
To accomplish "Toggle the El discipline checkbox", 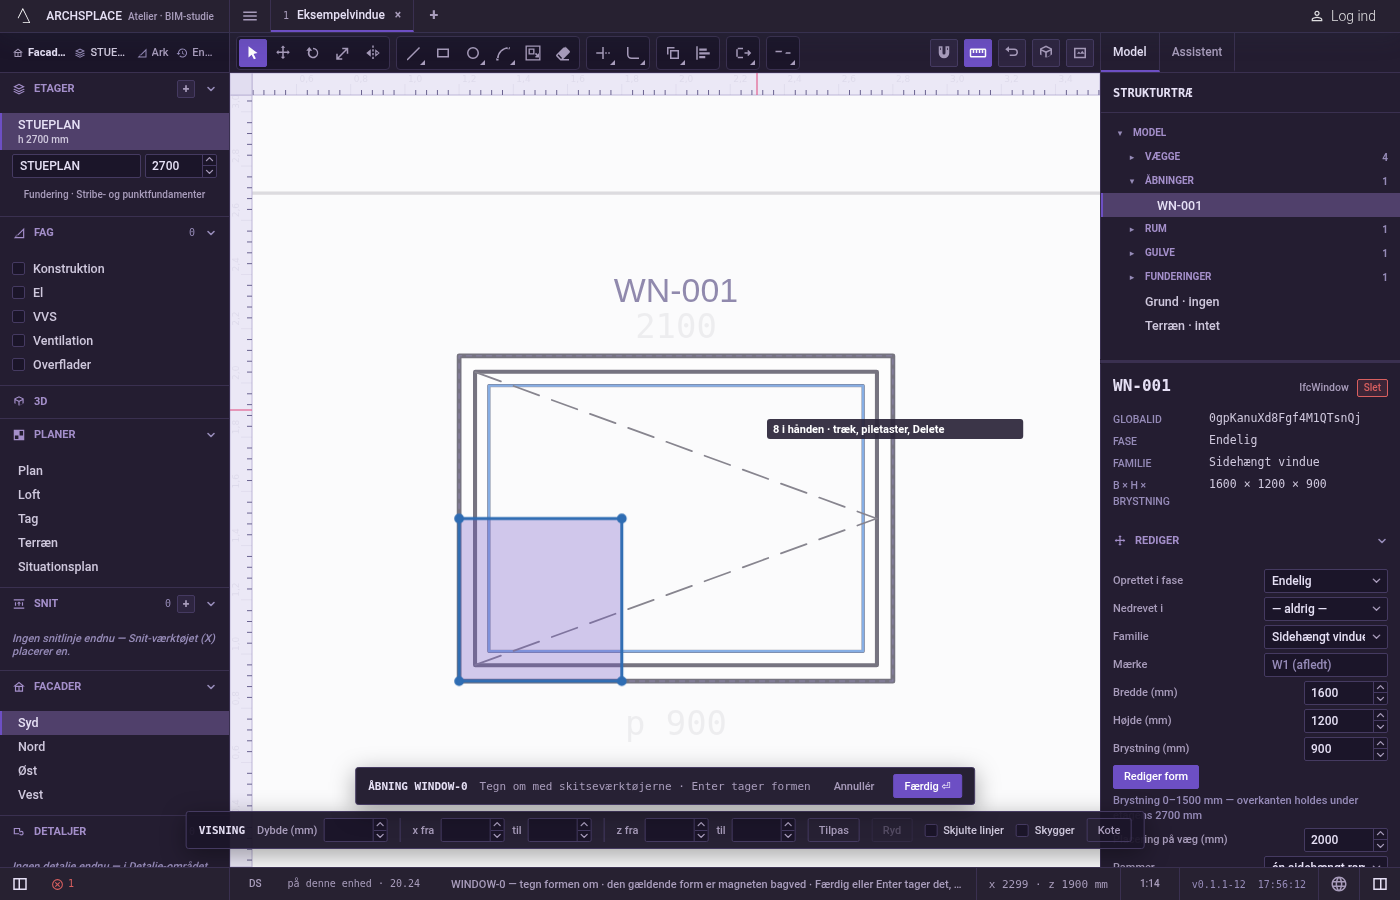I will point(18,293).
